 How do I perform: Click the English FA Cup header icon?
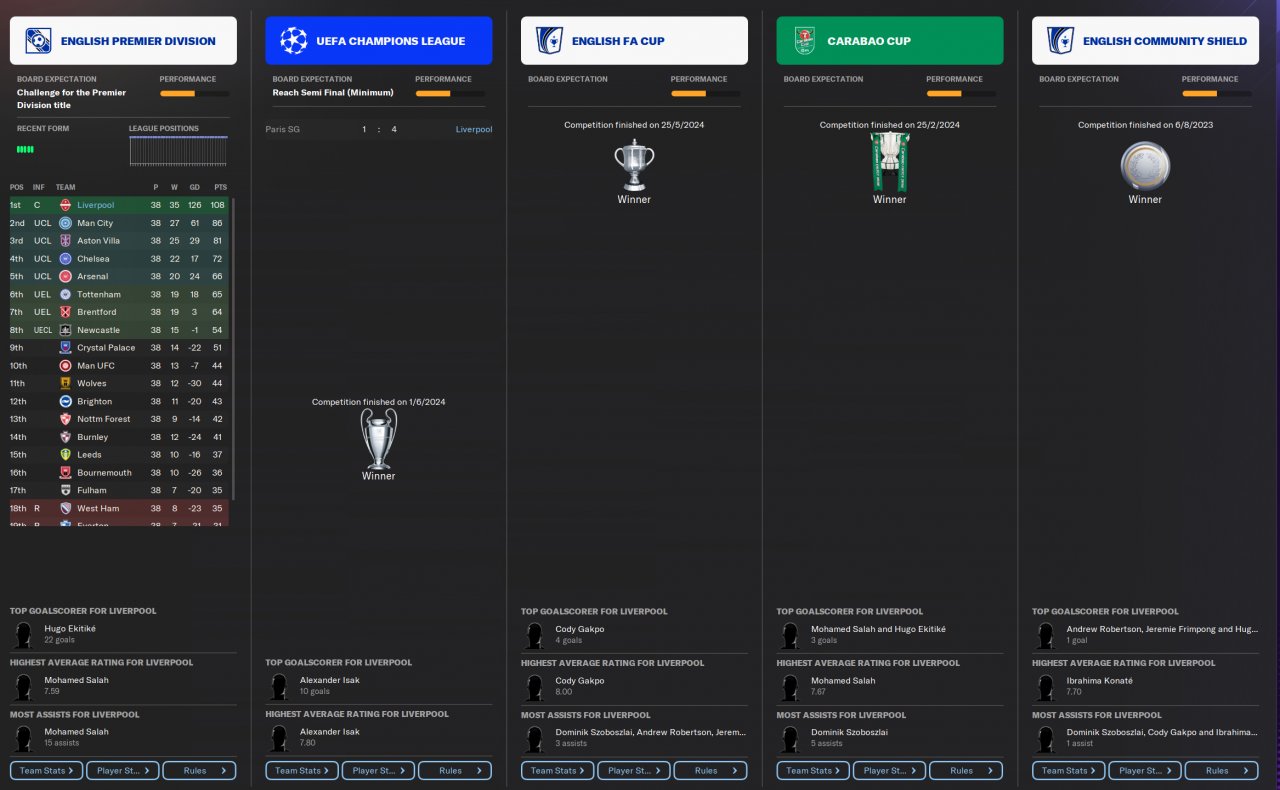[549, 41]
